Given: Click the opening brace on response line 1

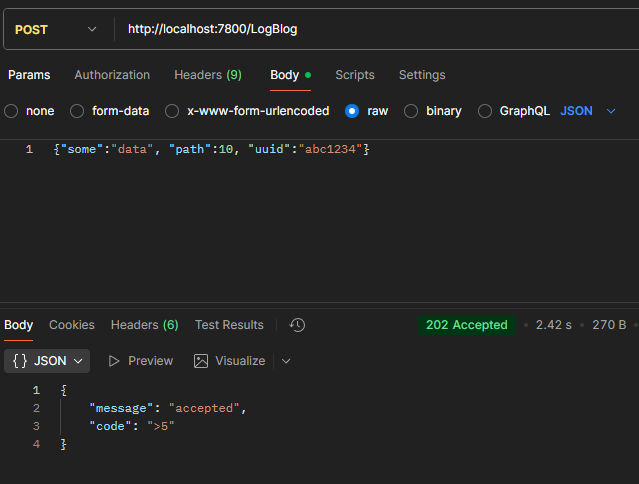Looking at the screenshot, I should pos(64,390).
